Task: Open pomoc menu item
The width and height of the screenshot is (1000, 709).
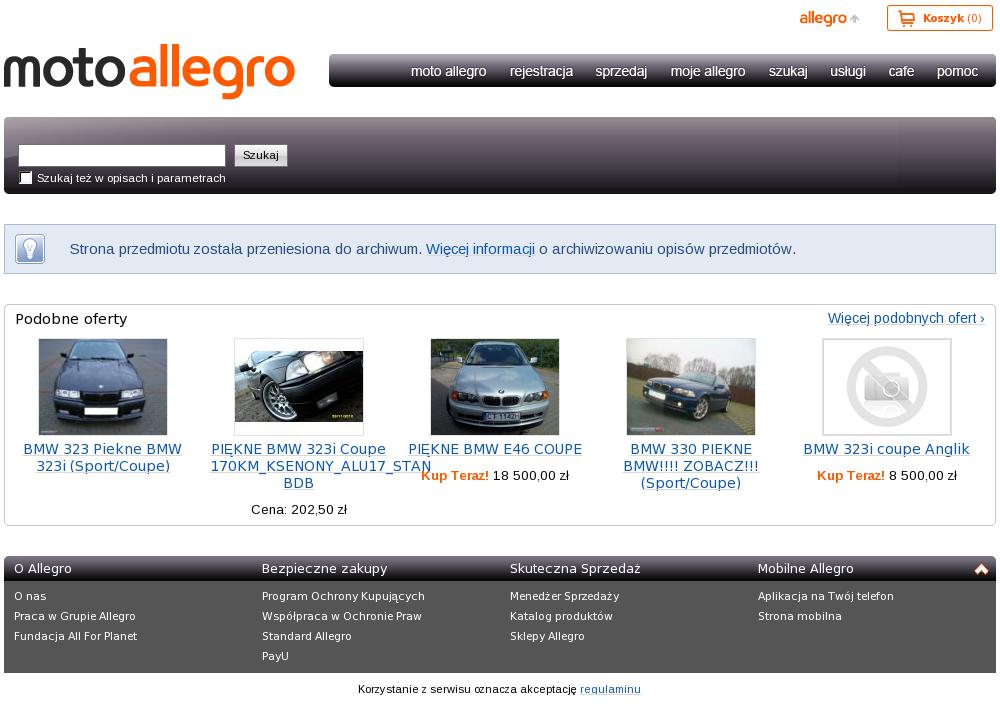Action: (957, 71)
